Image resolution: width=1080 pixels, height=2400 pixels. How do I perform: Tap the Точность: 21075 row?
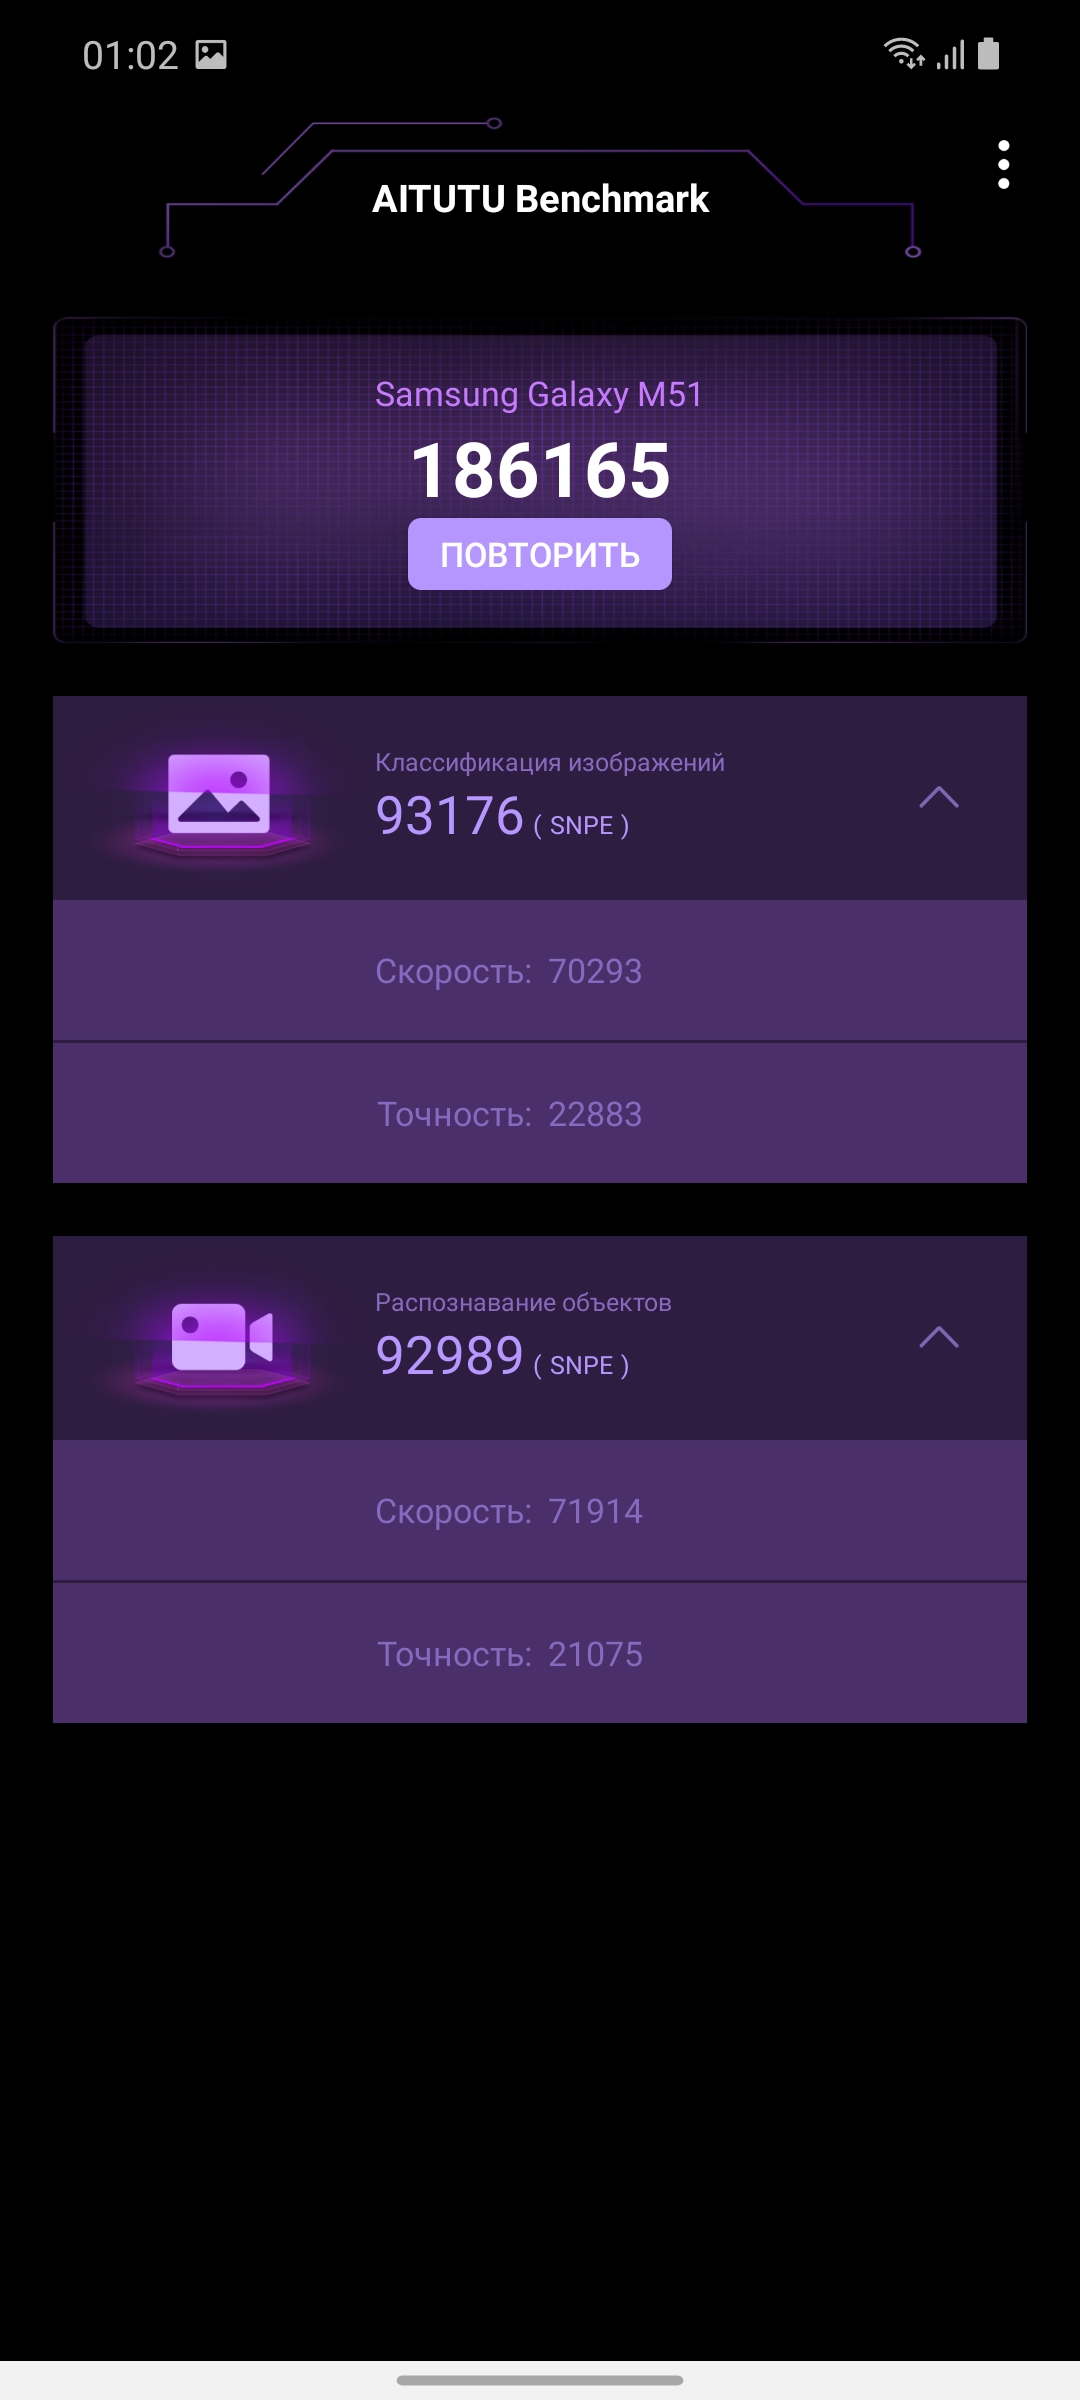tap(540, 1653)
